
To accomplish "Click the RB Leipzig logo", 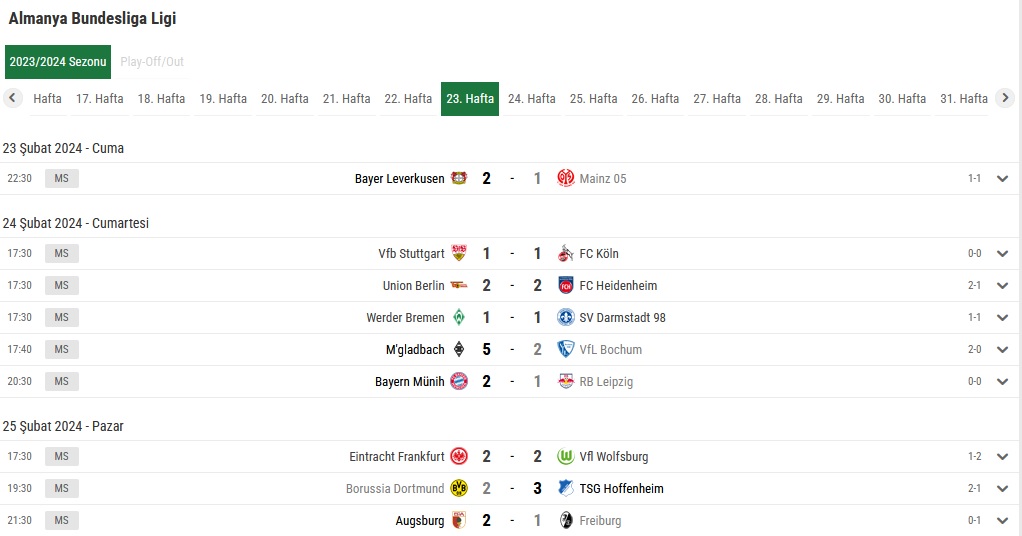I will click(x=565, y=381).
